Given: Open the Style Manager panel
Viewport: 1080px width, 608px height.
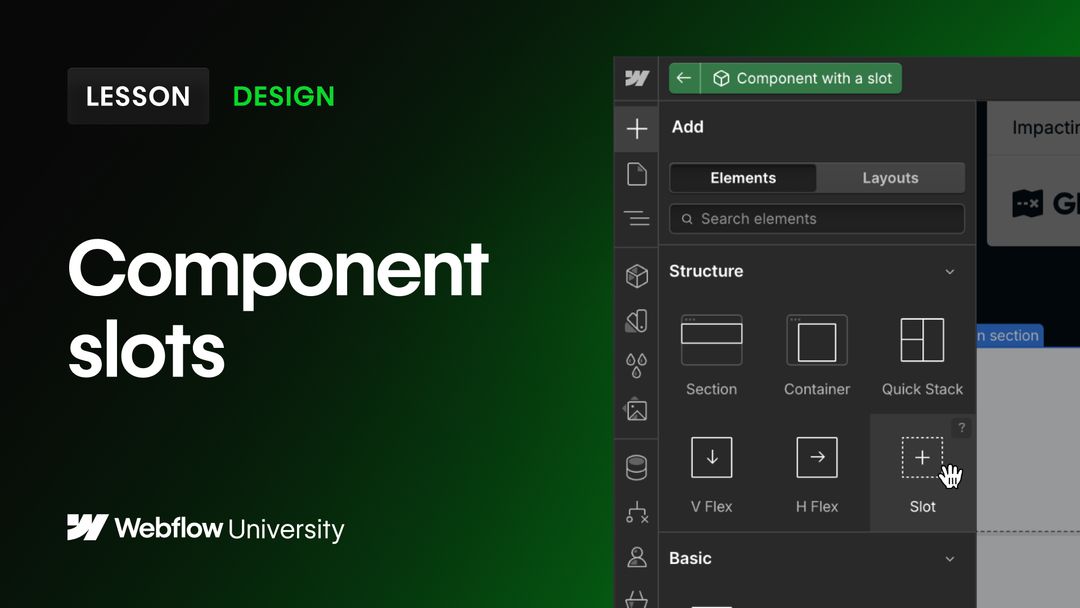Looking at the screenshot, I should coord(637,321).
